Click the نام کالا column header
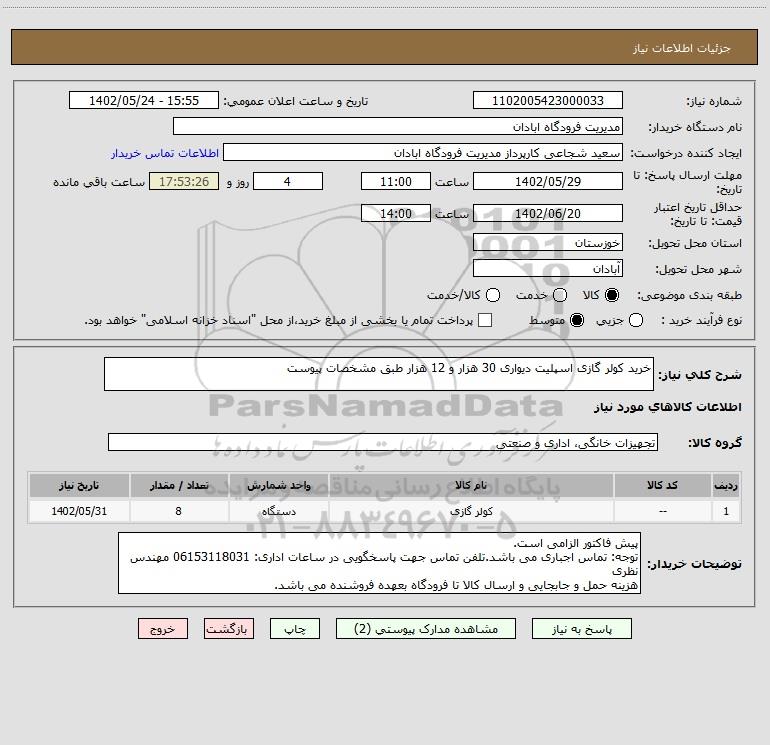The width and height of the screenshot is (770, 745). click(471, 485)
